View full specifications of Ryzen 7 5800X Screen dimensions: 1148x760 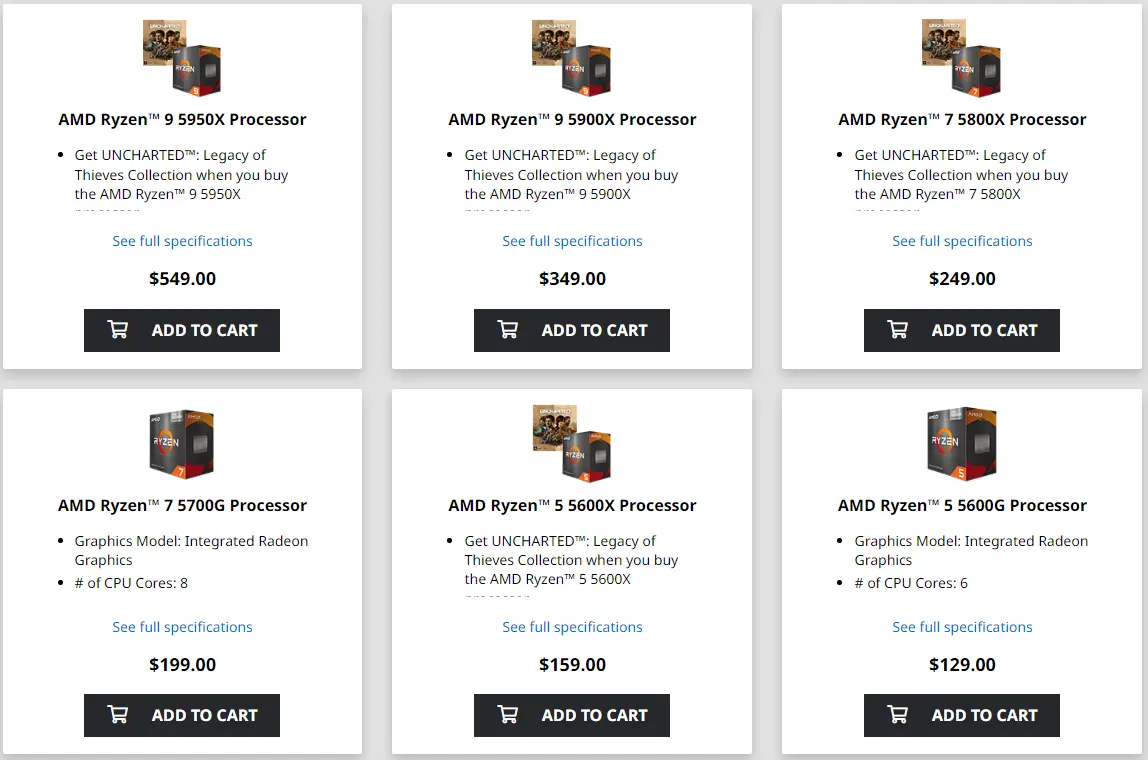tap(962, 241)
